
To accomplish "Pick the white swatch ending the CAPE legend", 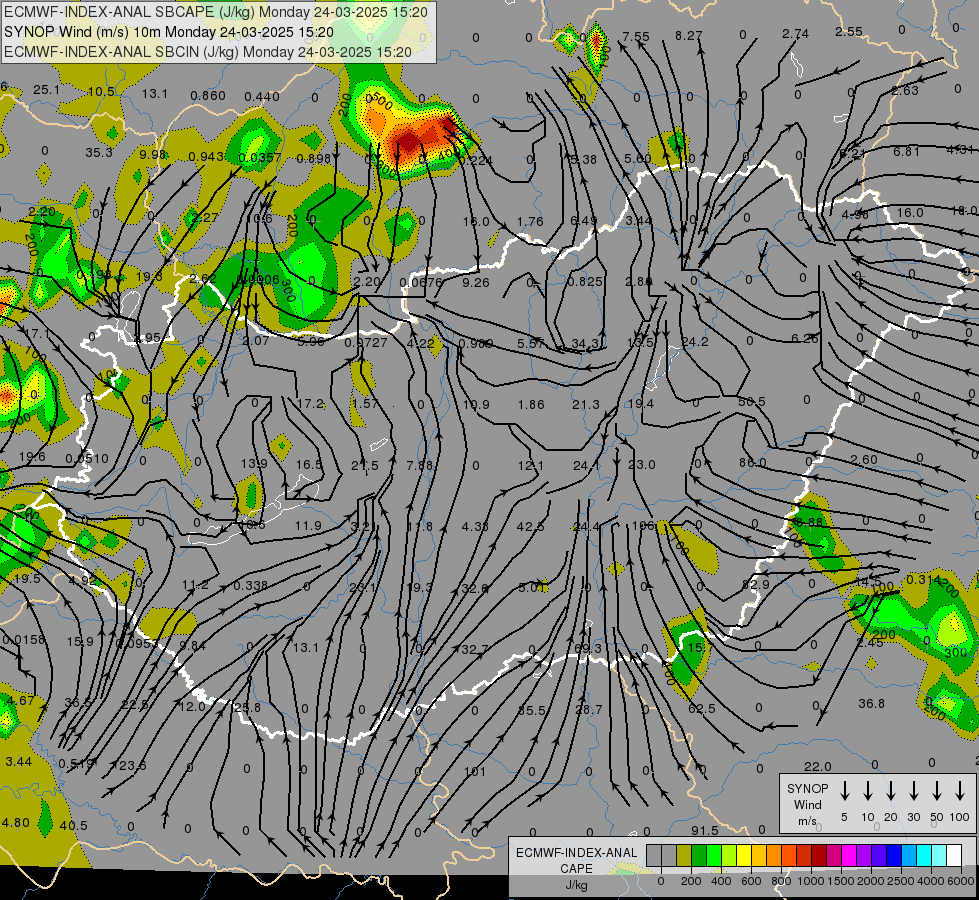I will pyautogui.click(x=954, y=856).
